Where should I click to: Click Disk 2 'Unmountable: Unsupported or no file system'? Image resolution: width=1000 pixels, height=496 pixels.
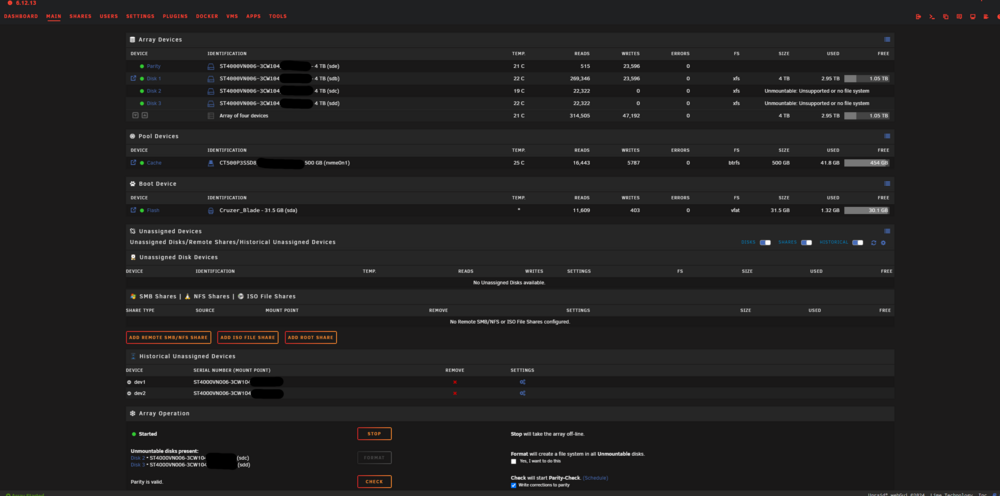[x=816, y=91]
